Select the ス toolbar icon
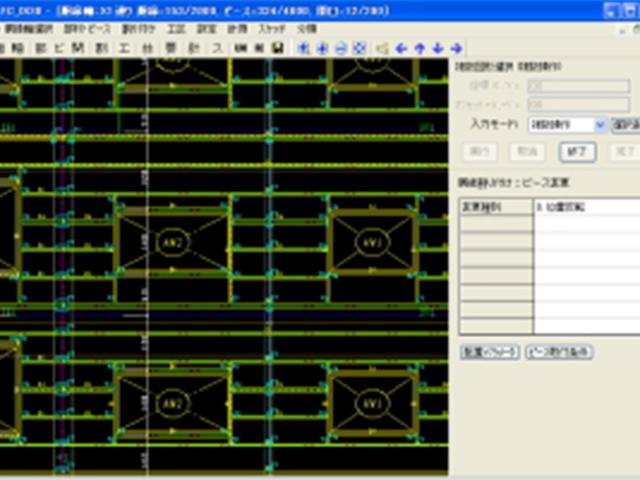Screen dimensions: 640x480 217,47
